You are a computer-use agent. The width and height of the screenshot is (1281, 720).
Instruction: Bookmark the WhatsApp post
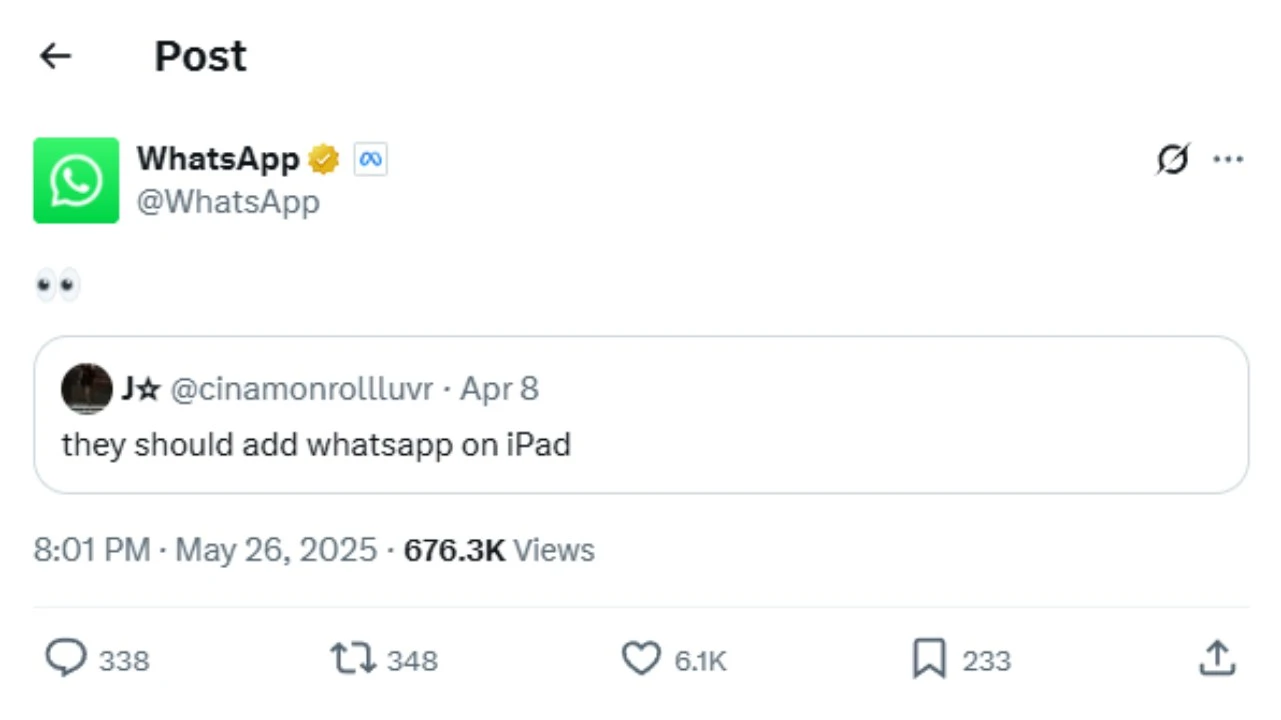[929, 659]
